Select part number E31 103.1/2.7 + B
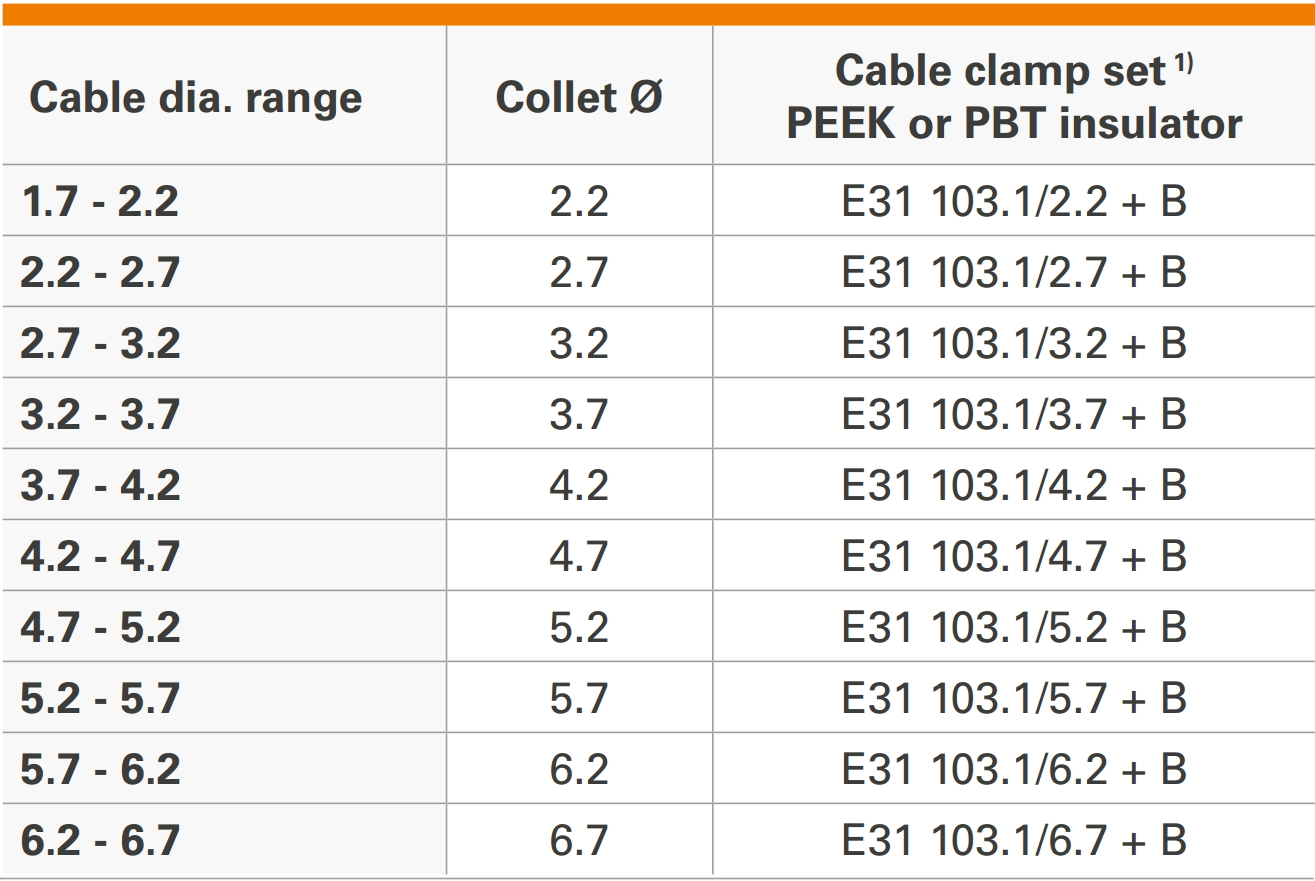Image resolution: width=1315 pixels, height=881 pixels. coord(1014,273)
